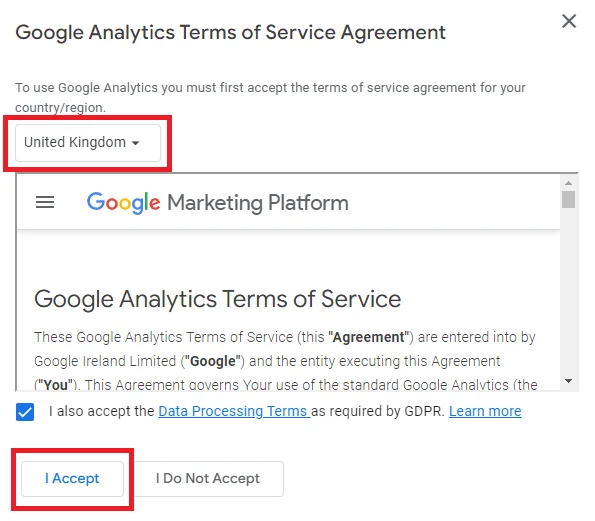Open the Data Processing Terms link
Image resolution: width=595 pixels, height=521 pixels.
tap(234, 411)
